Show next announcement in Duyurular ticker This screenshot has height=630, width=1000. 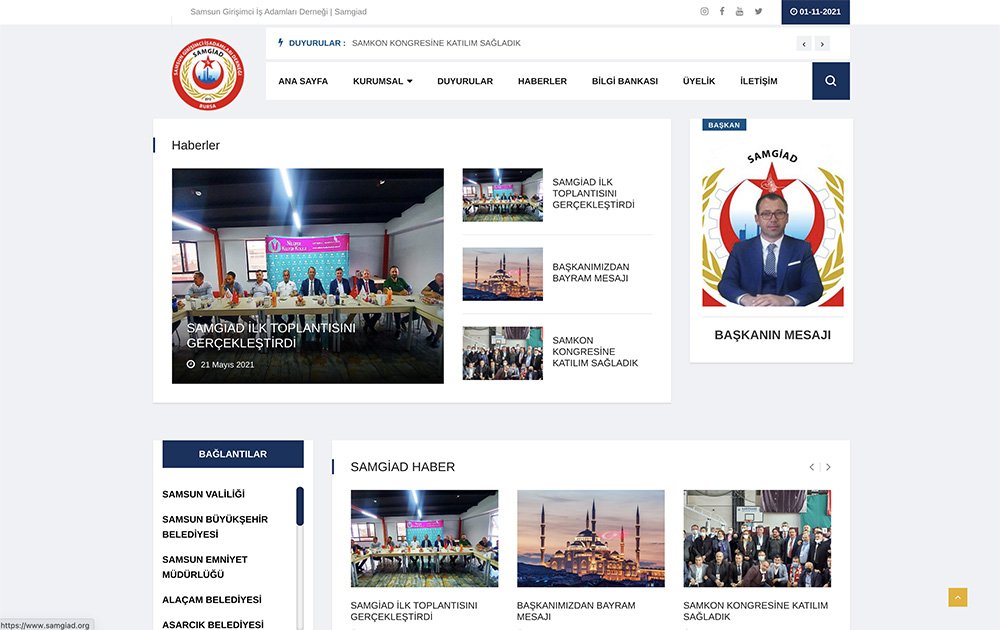tap(822, 43)
